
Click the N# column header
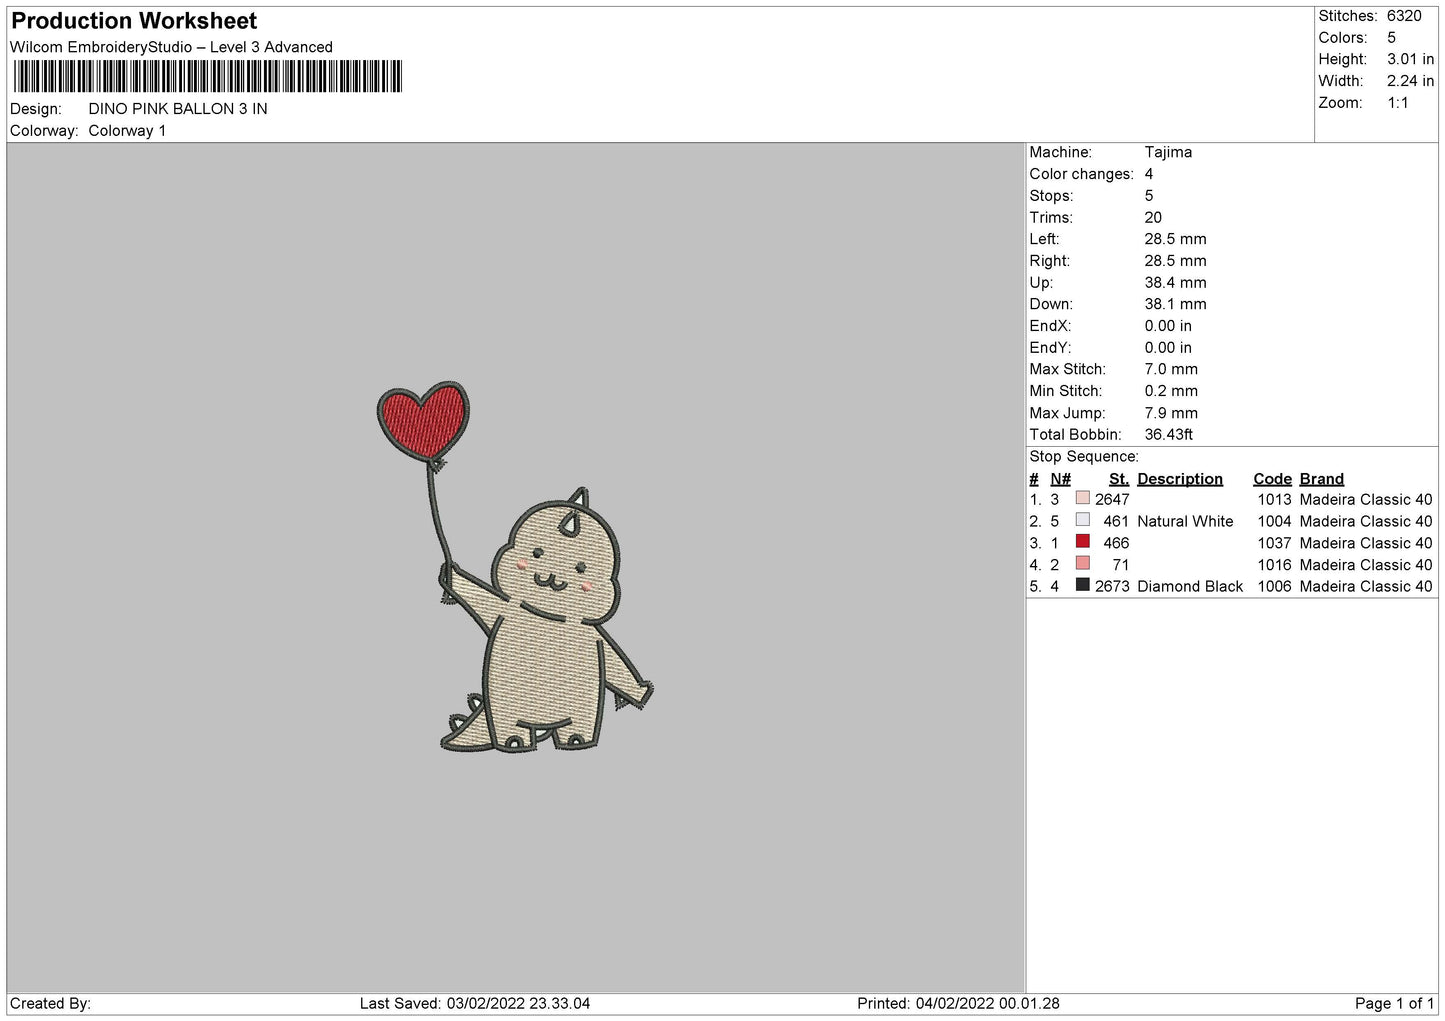[1060, 479]
